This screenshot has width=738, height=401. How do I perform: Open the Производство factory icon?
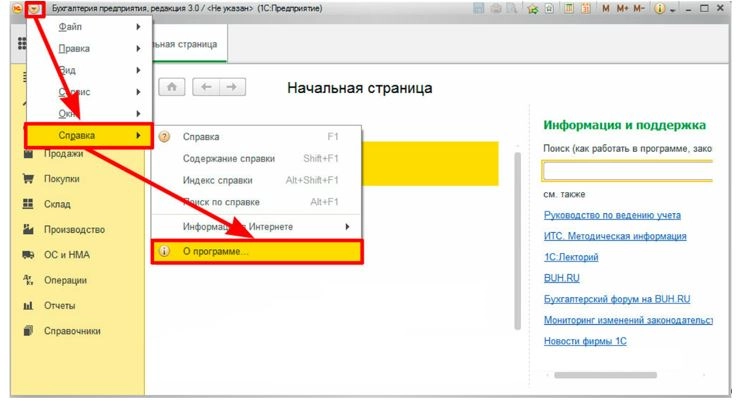coord(28,229)
